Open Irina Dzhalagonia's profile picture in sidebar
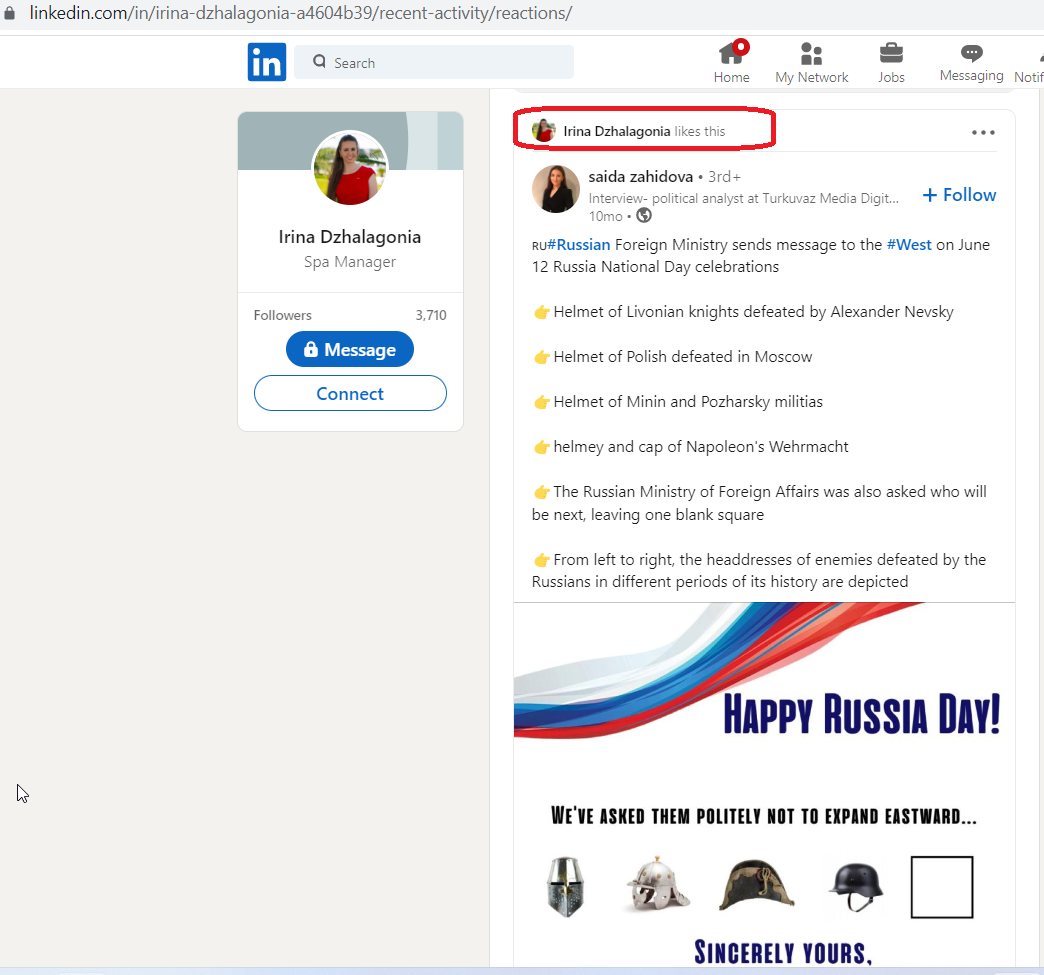Viewport: 1044px width, 975px height. pos(350,168)
